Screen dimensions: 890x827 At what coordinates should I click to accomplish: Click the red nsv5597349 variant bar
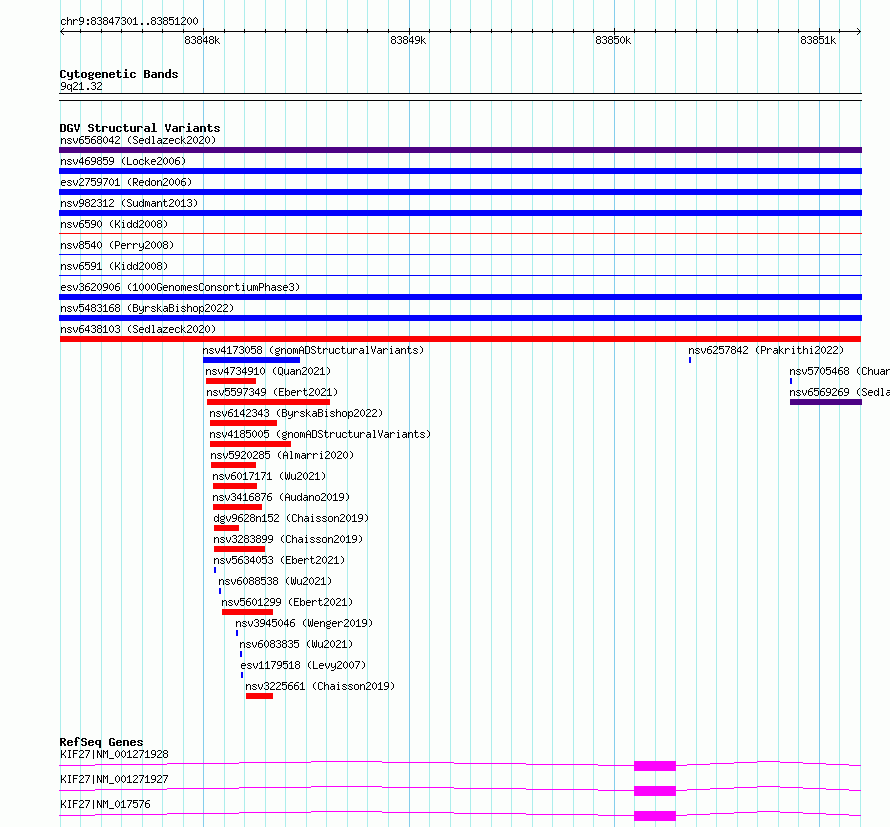point(268,402)
